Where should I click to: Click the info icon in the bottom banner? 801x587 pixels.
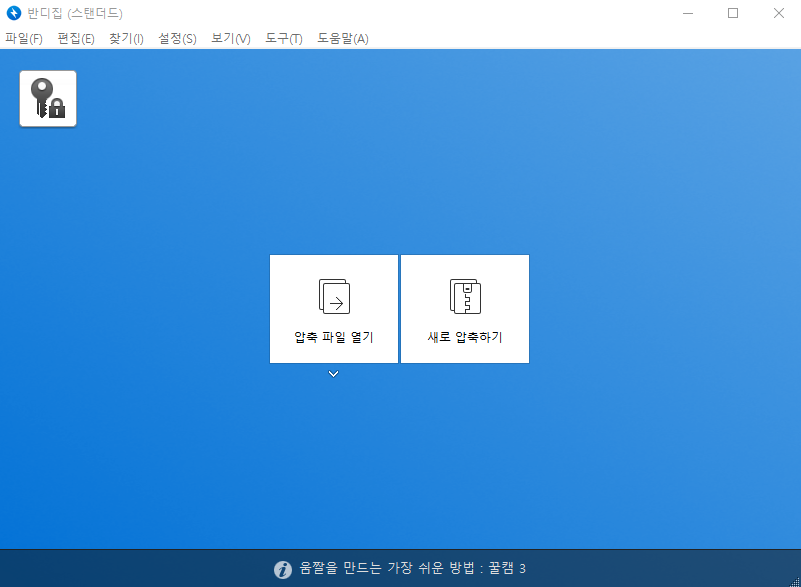tap(283, 569)
